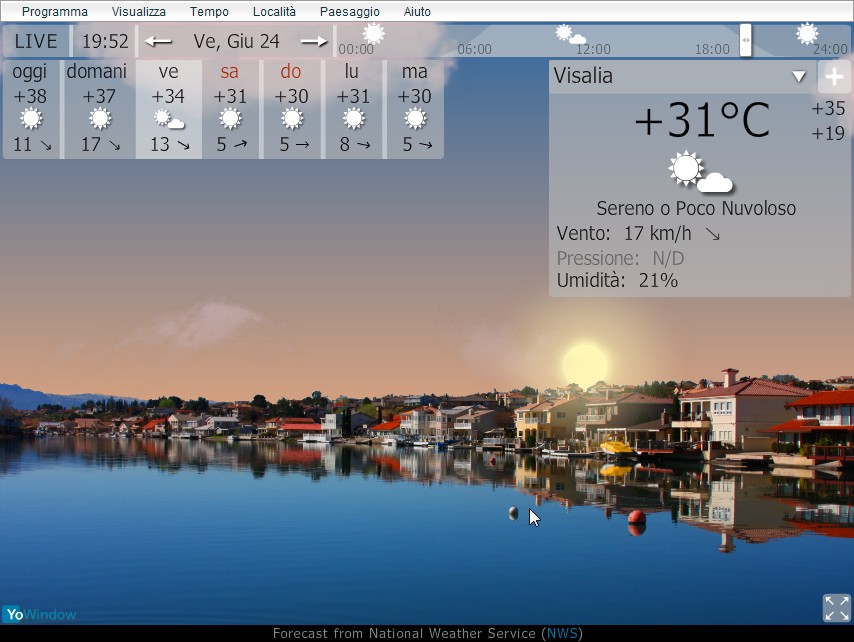Click the wind value 8 under lu
Image resolution: width=854 pixels, height=642 pixels.
click(345, 144)
